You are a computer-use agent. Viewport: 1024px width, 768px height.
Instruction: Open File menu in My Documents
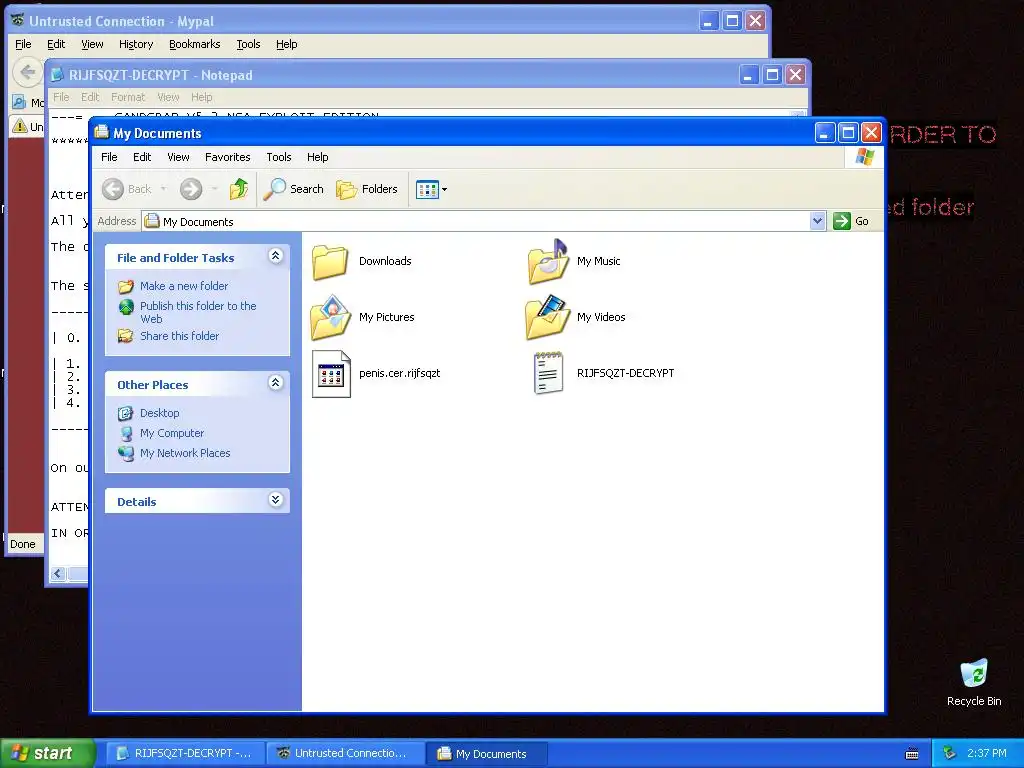tap(109, 157)
